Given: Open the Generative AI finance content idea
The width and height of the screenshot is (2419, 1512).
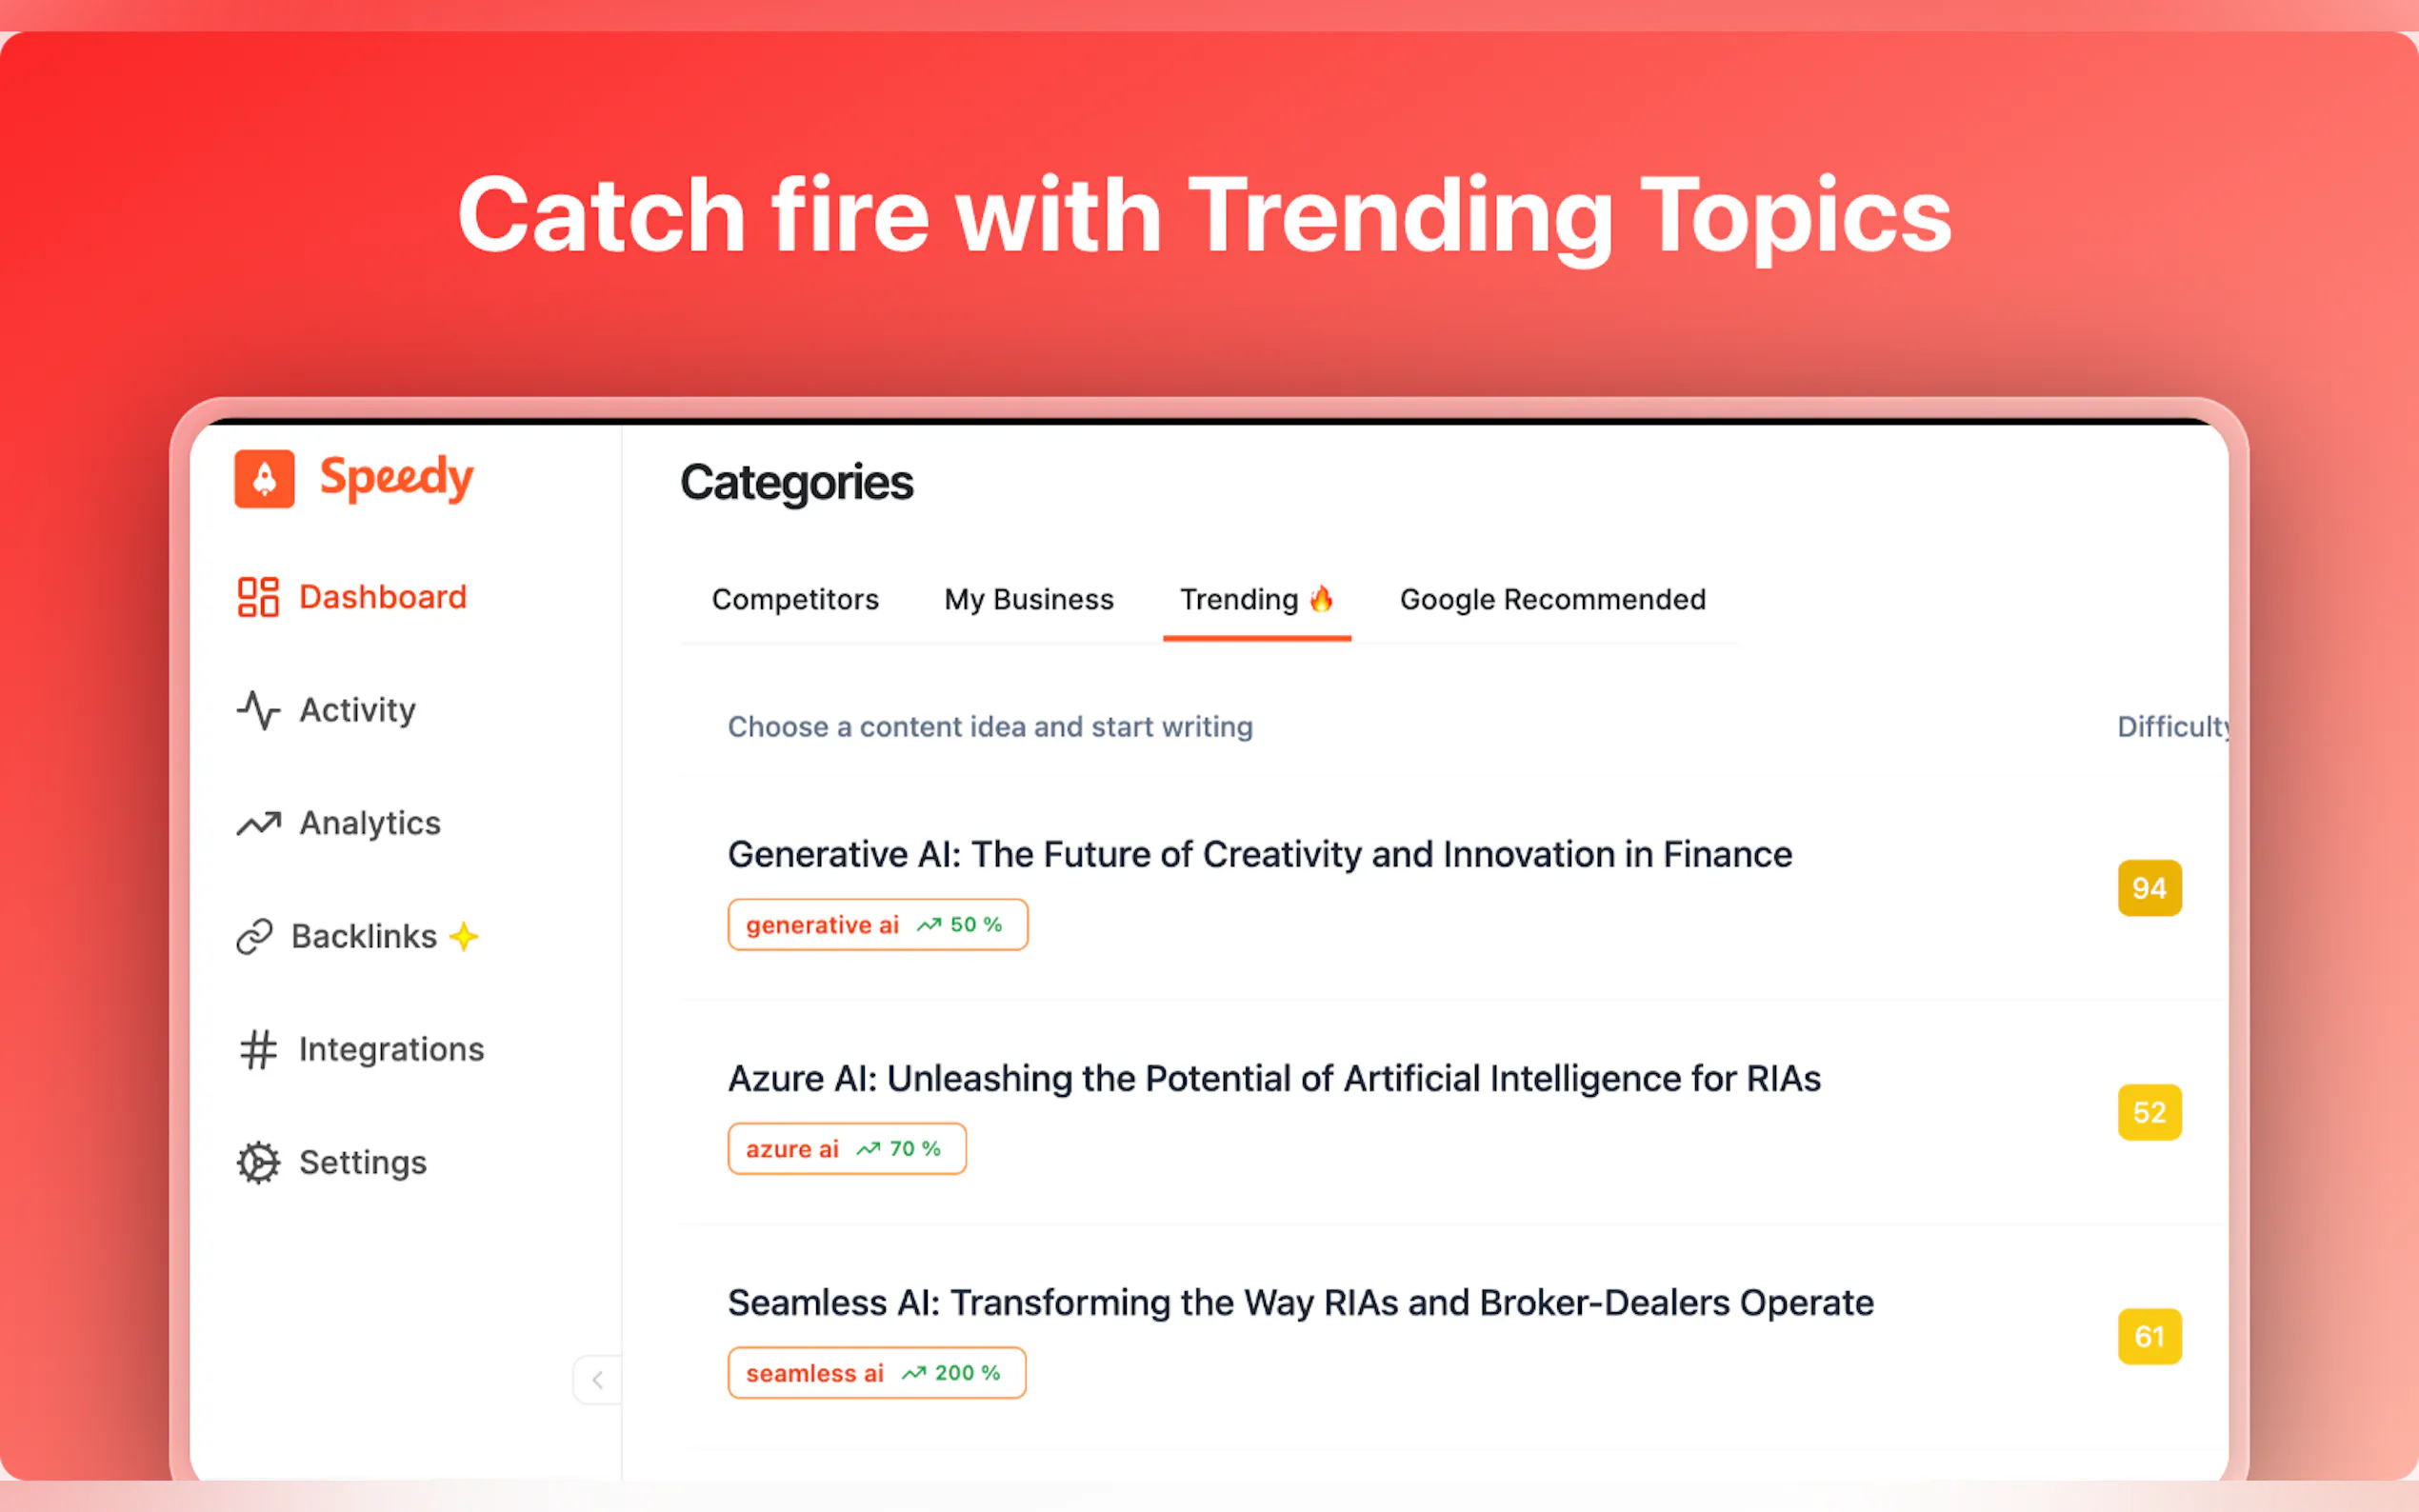Looking at the screenshot, I should pyautogui.click(x=1259, y=855).
